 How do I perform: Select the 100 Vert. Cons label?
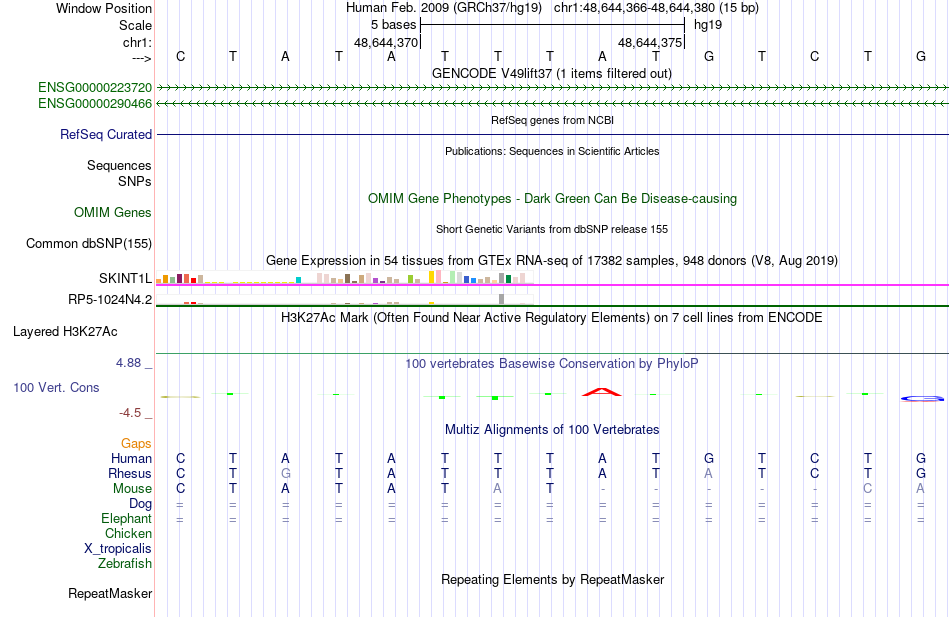pyautogui.click(x=56, y=387)
